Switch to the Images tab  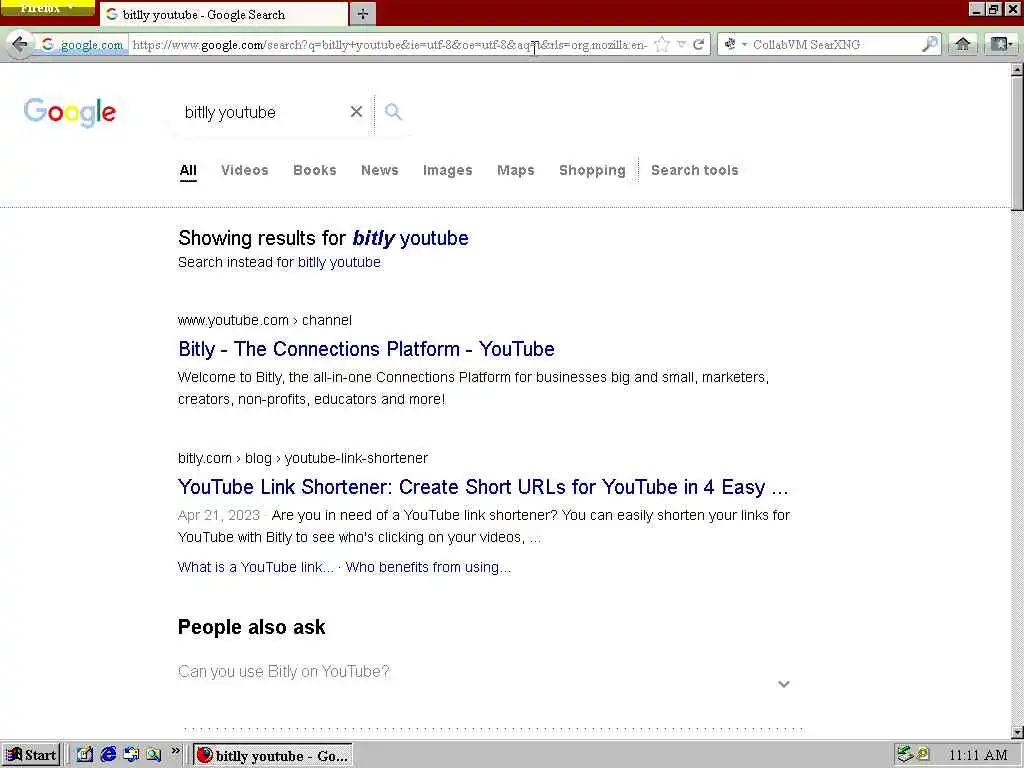tap(447, 170)
